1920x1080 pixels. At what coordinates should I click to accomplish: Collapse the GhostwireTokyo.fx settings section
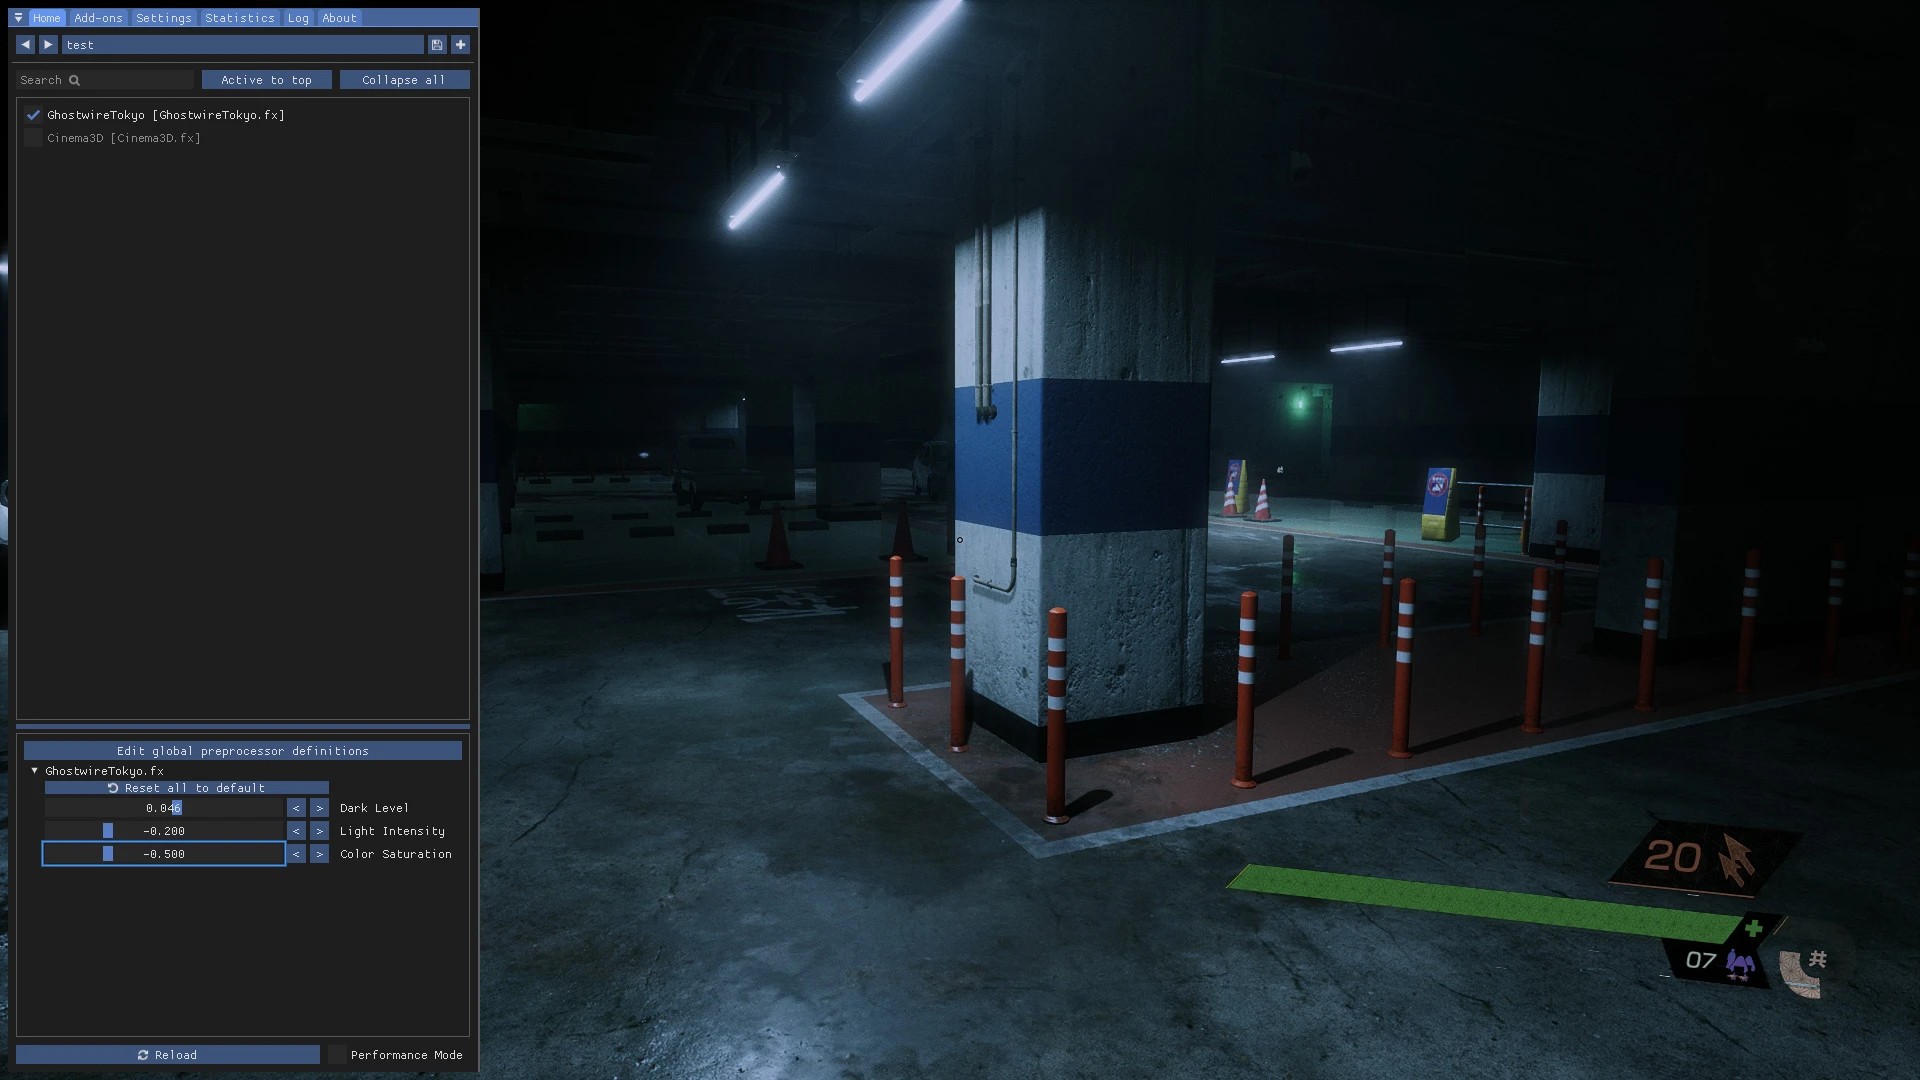click(35, 771)
